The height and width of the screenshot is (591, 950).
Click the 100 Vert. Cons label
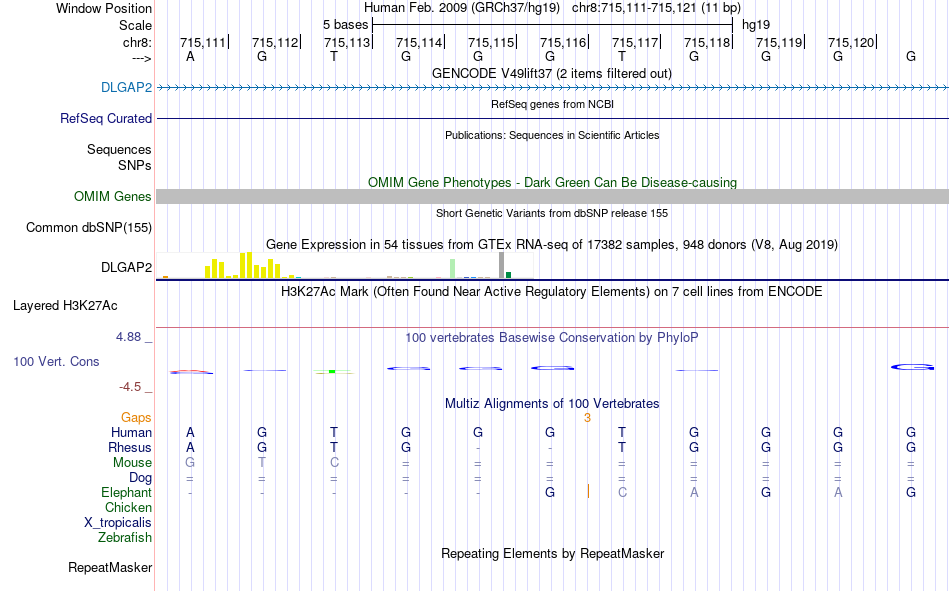point(56,361)
